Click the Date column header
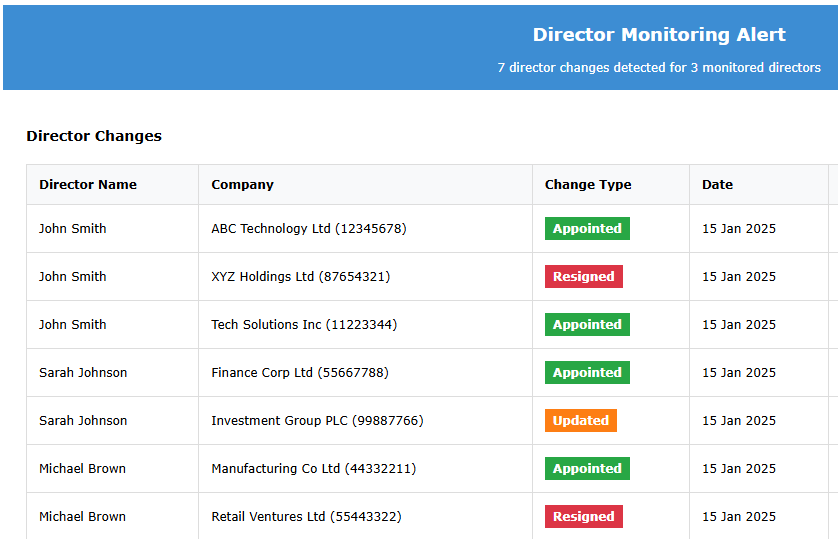This screenshot has height=539, width=838. 717,185
